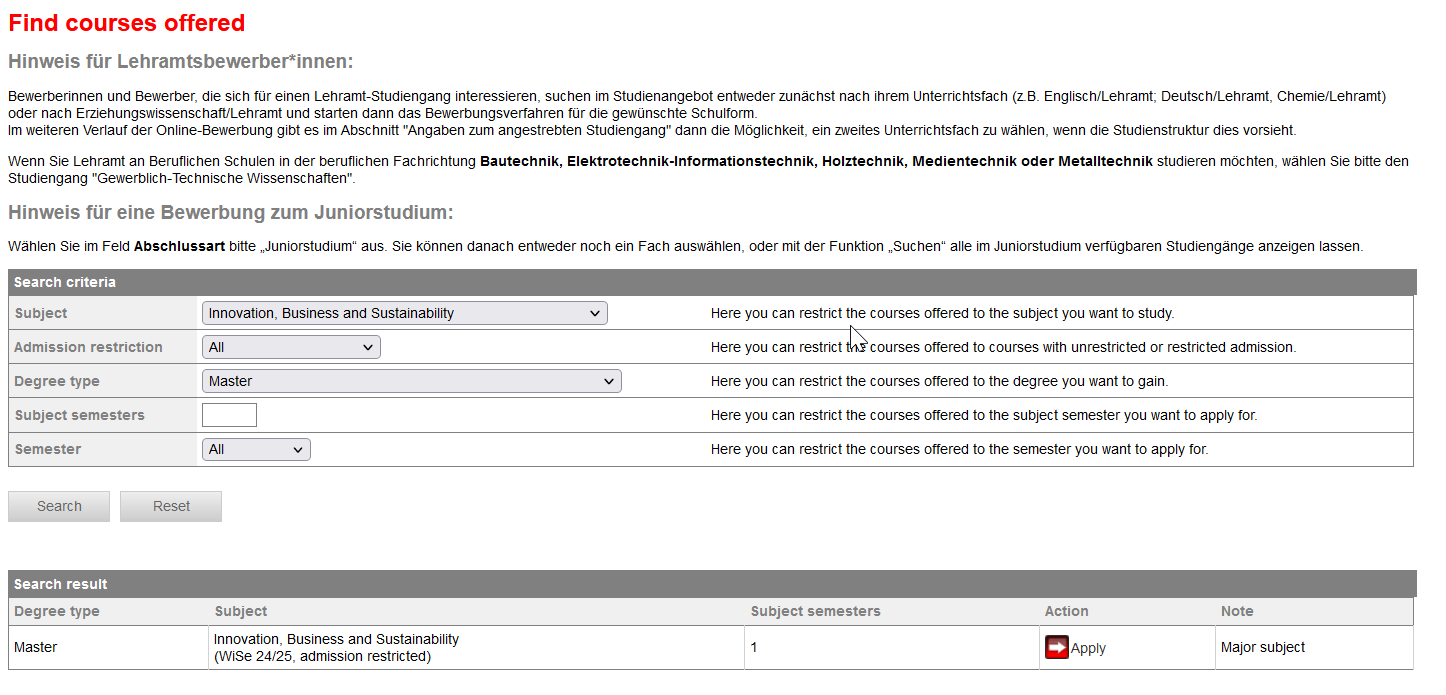Select the Master result row cell
Viewport: 1446px width, 695px height.
pos(35,647)
